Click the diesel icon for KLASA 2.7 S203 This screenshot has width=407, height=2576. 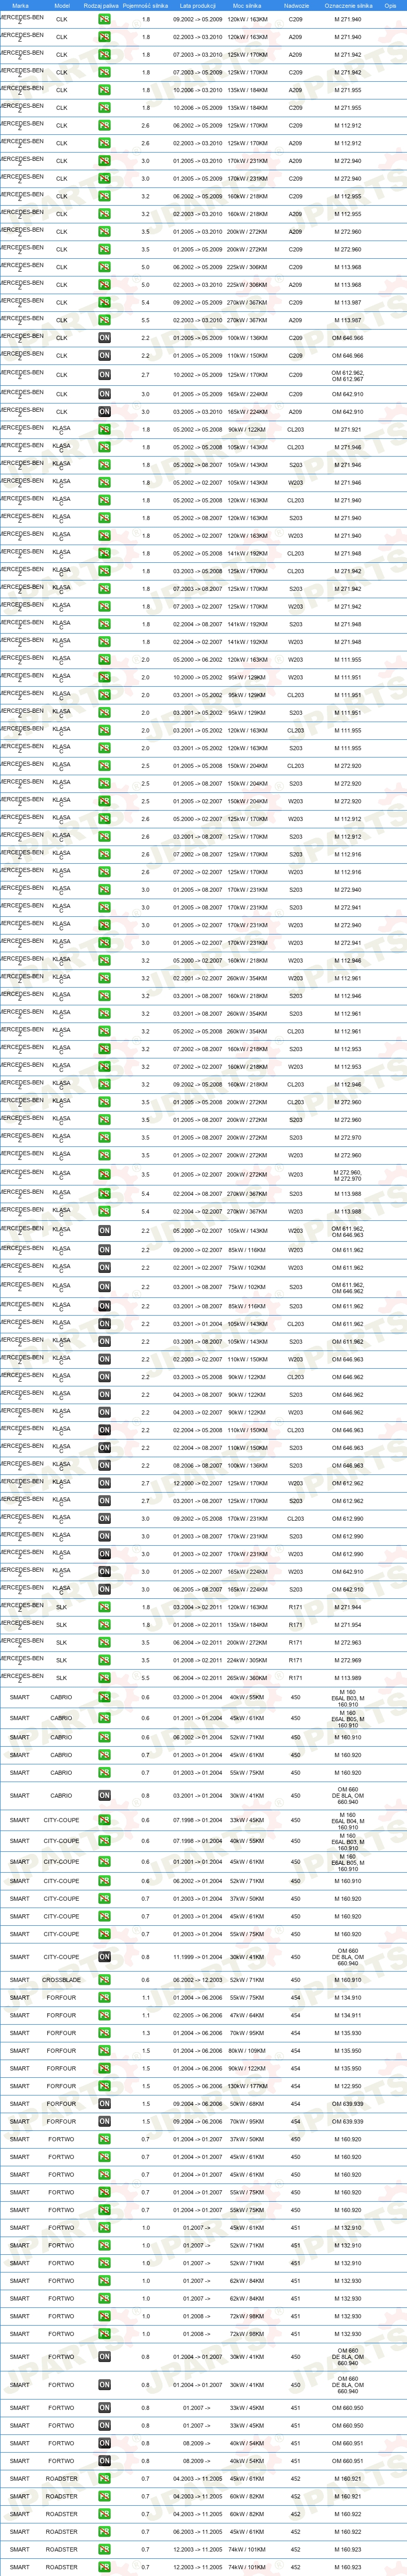(104, 1501)
